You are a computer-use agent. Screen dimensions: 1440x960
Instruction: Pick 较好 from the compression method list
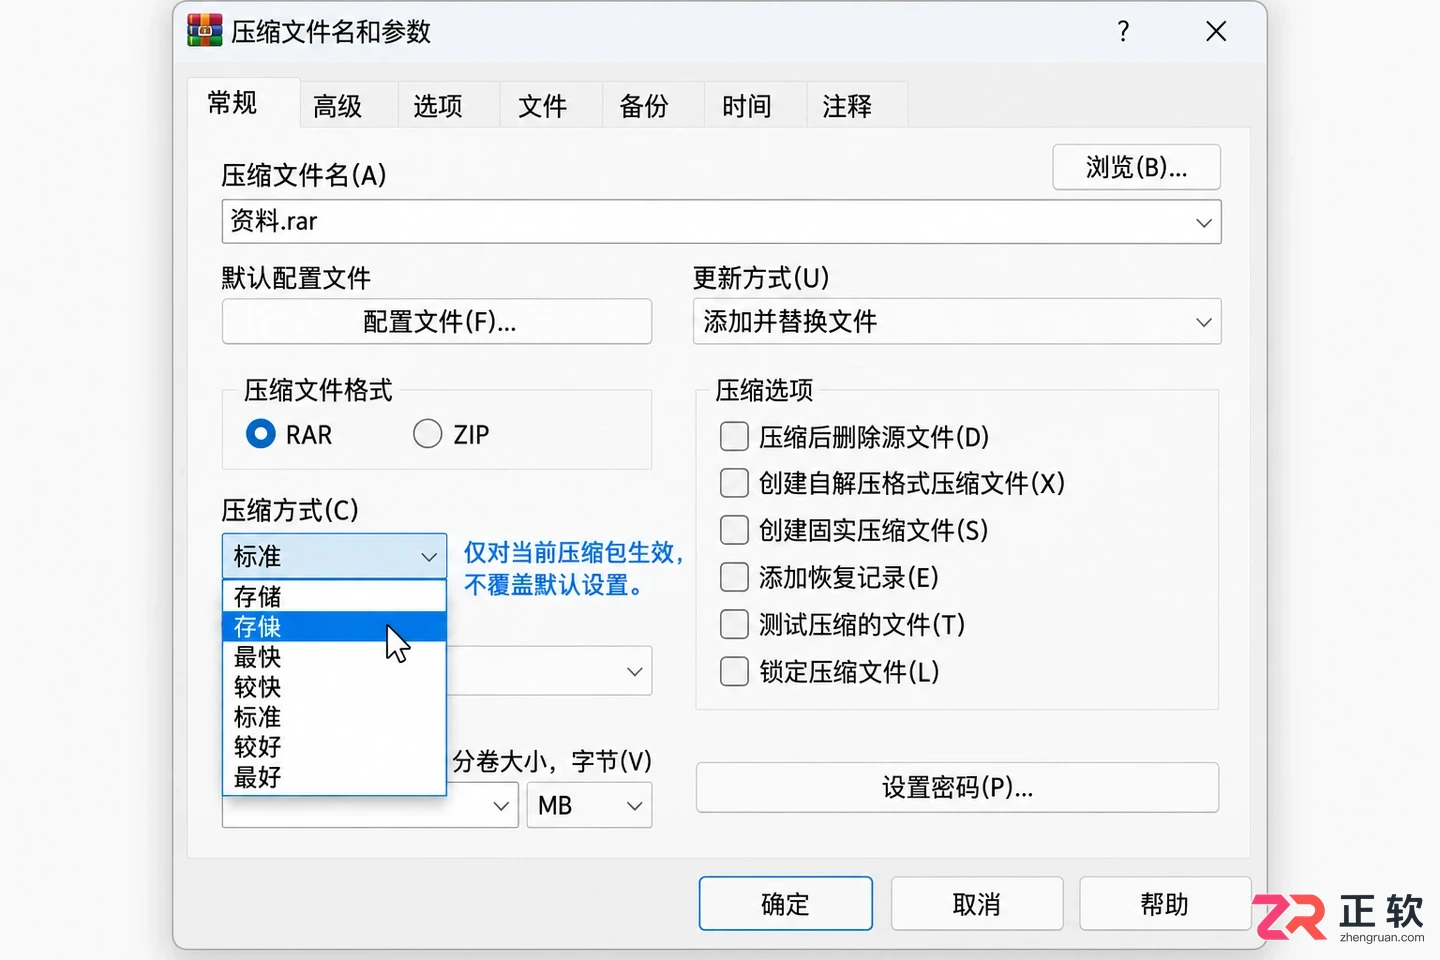click(334, 747)
